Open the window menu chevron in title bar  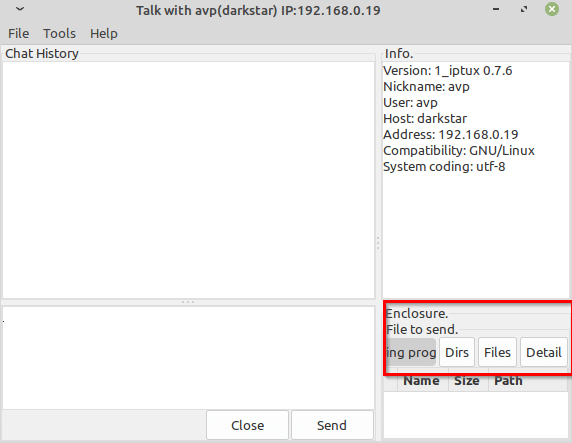coord(20,9)
